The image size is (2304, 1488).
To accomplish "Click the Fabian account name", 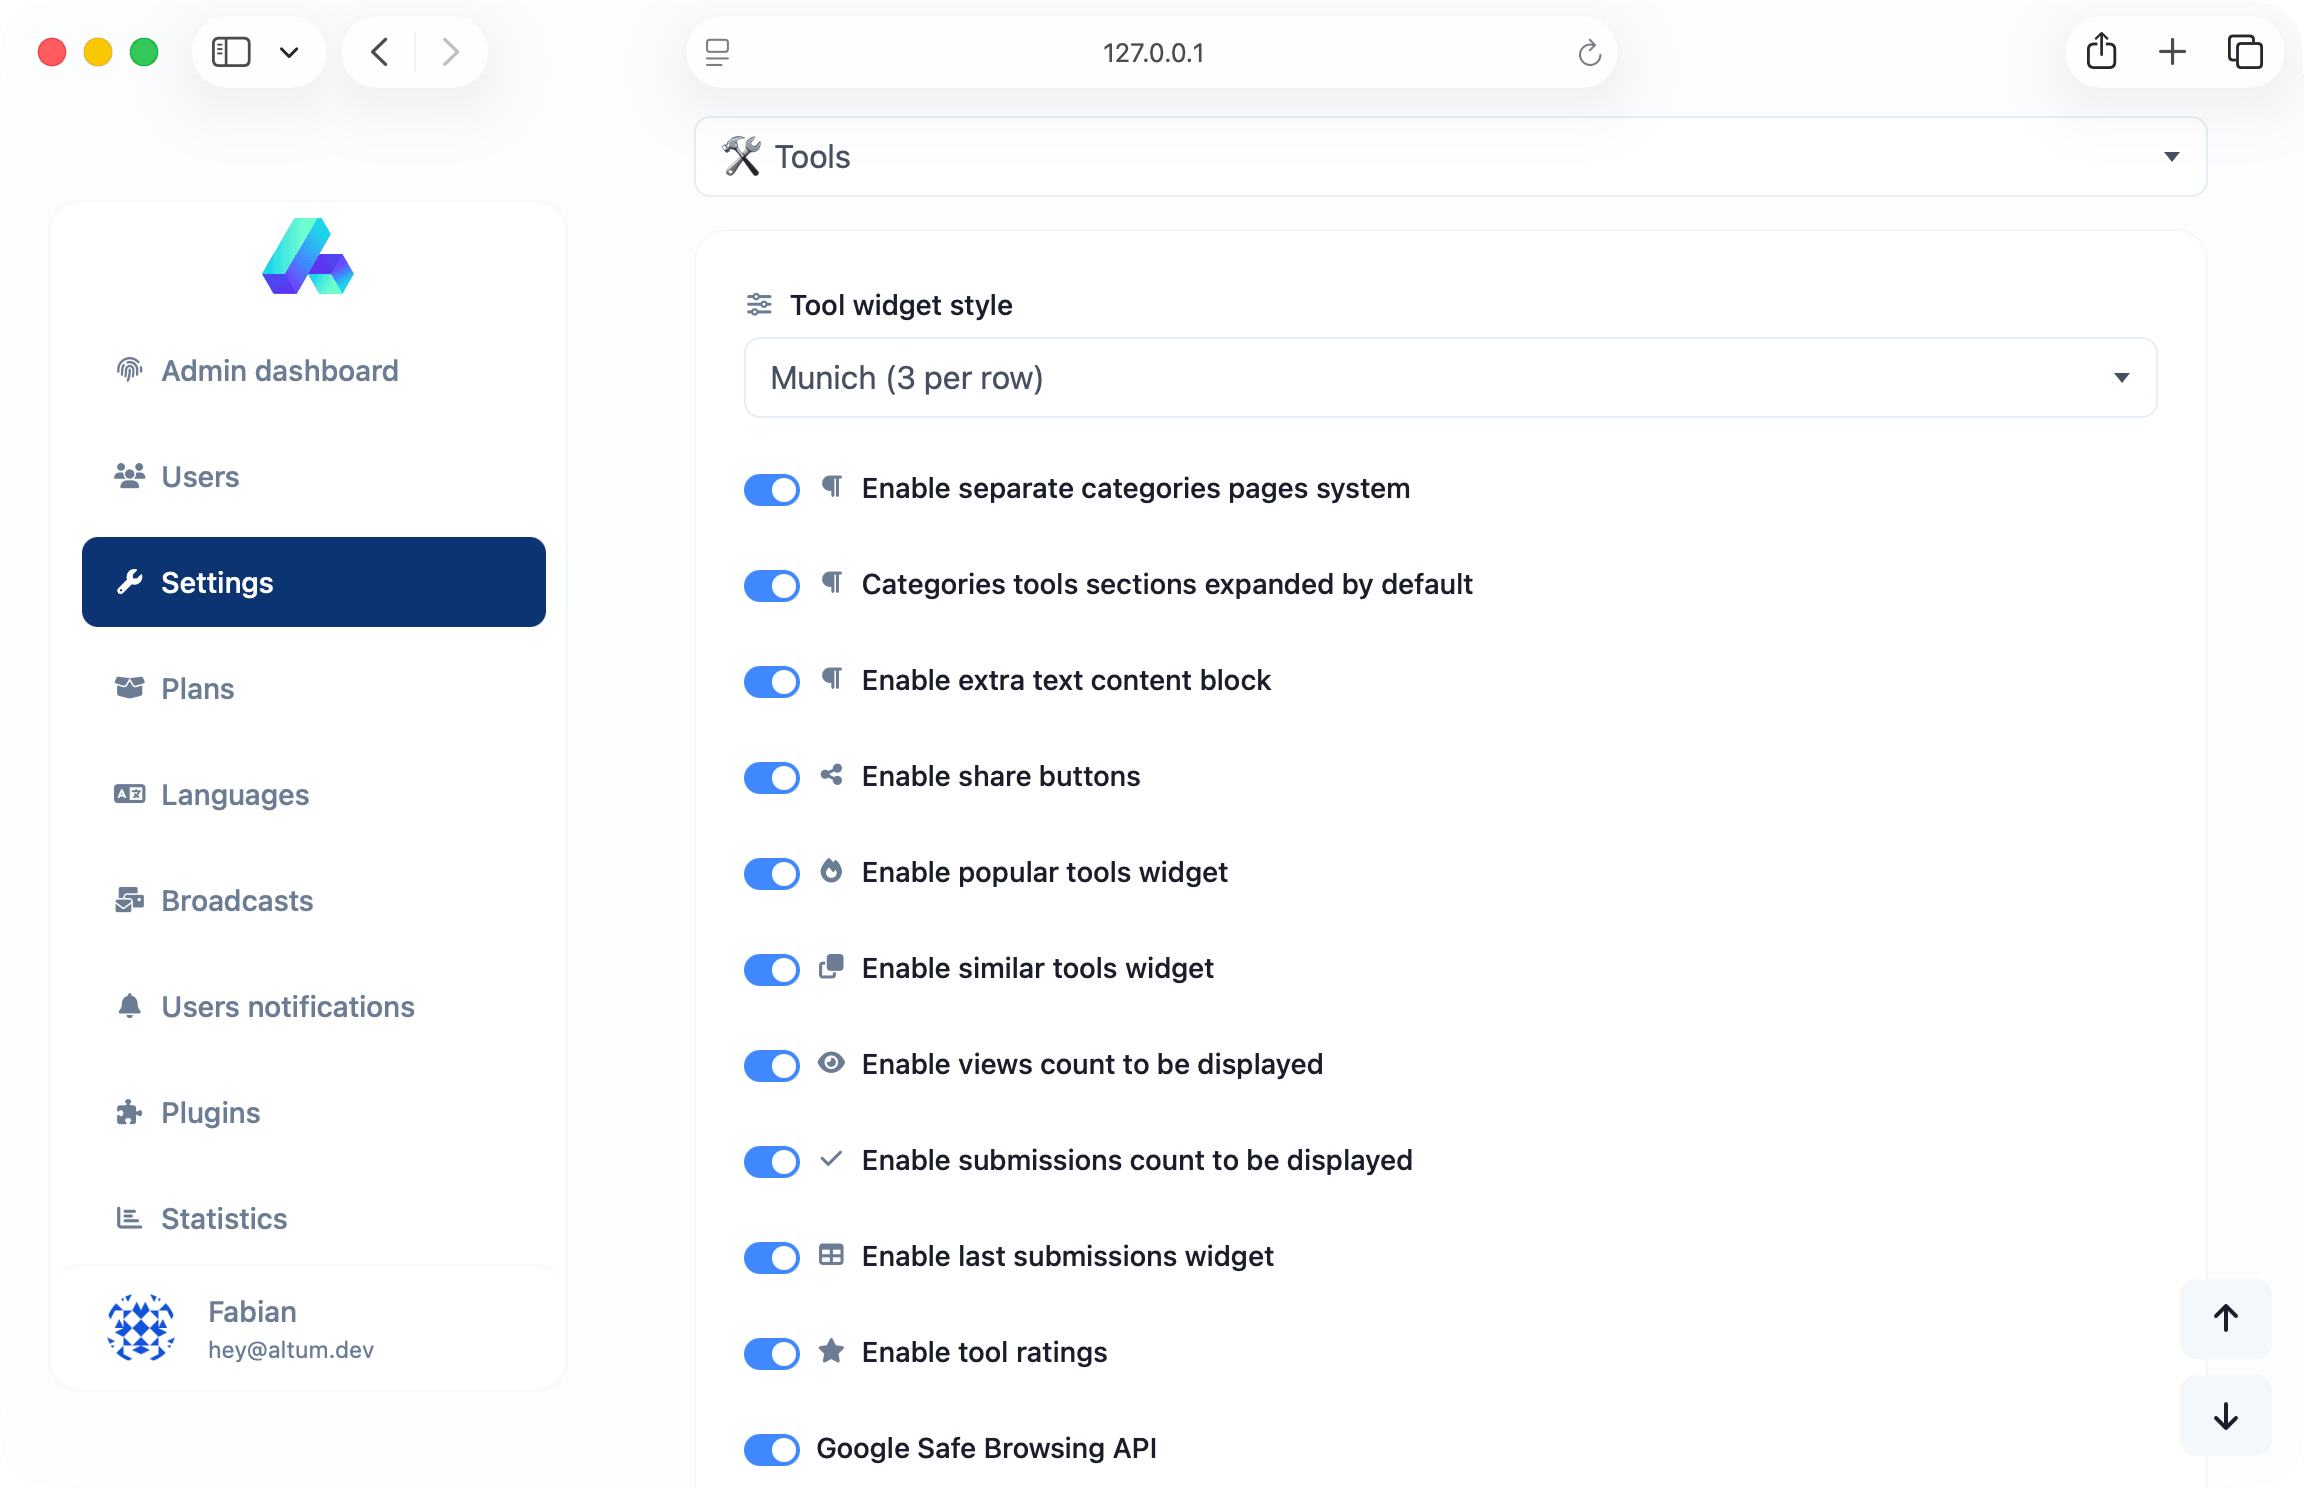I will click(x=252, y=1311).
